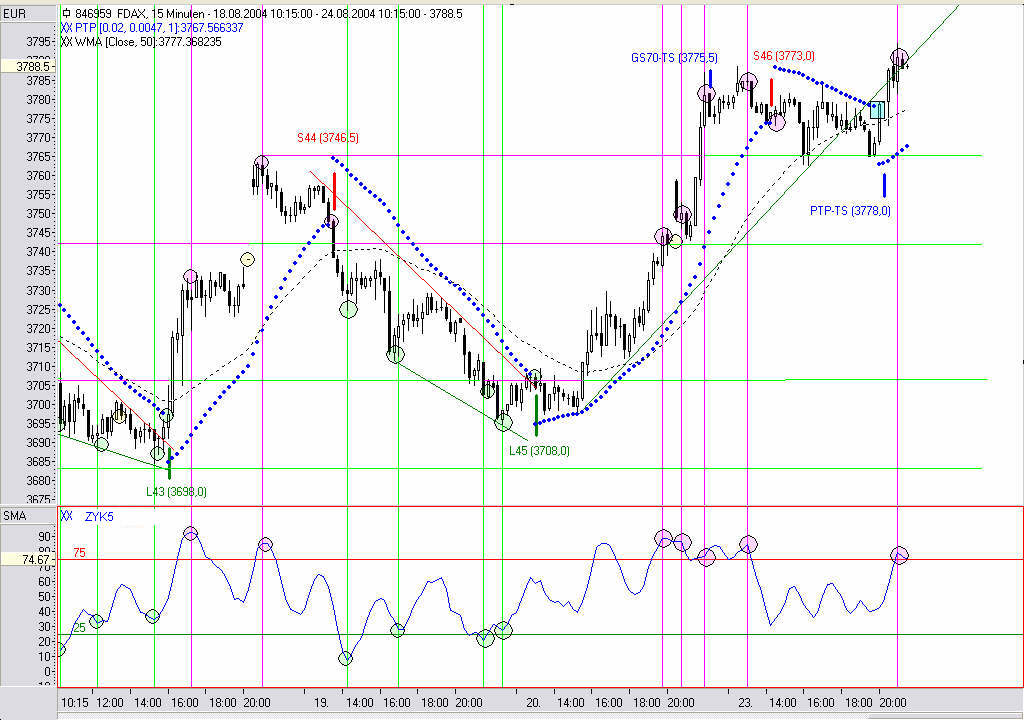Click the 74.67 oscillator value marker

[x=28, y=560]
